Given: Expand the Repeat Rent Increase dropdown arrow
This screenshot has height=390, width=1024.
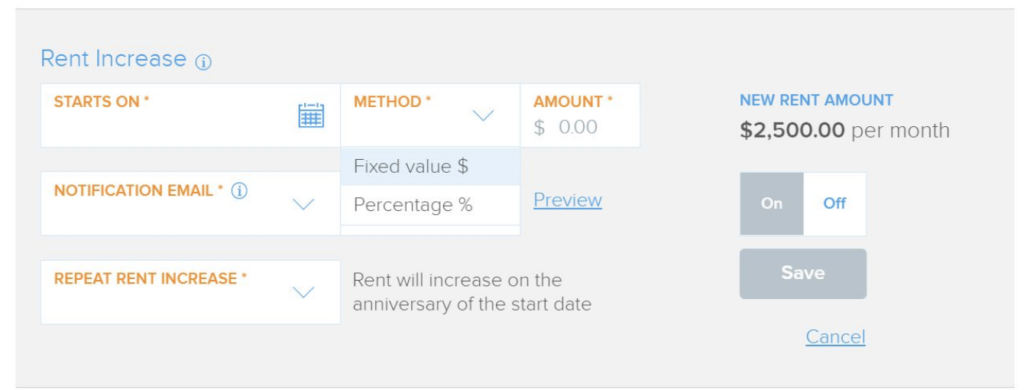Looking at the screenshot, I should point(303,293).
